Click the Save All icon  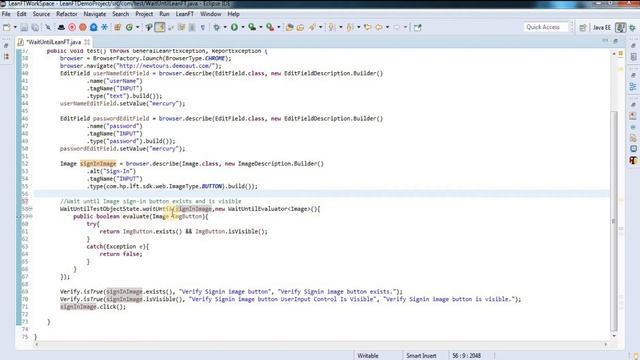point(35,27)
